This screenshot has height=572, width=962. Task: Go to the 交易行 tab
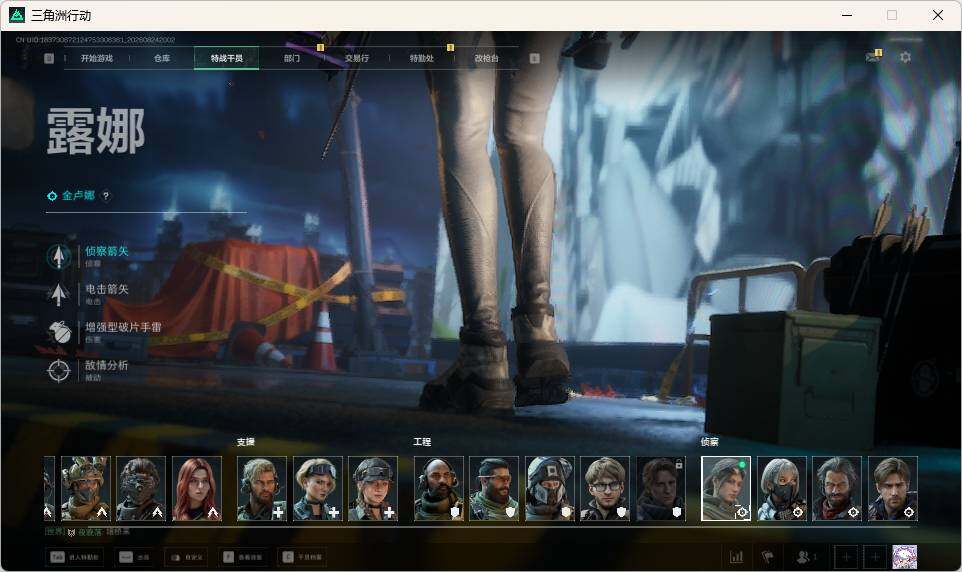[356, 58]
